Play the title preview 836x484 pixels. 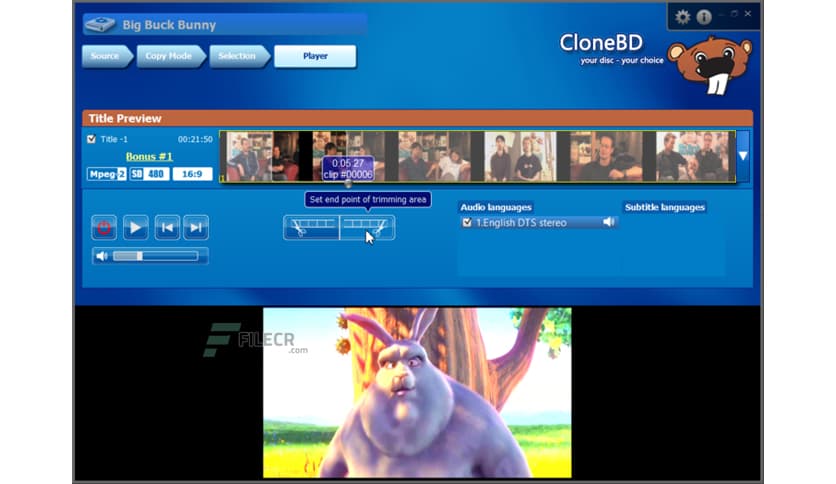[135, 228]
